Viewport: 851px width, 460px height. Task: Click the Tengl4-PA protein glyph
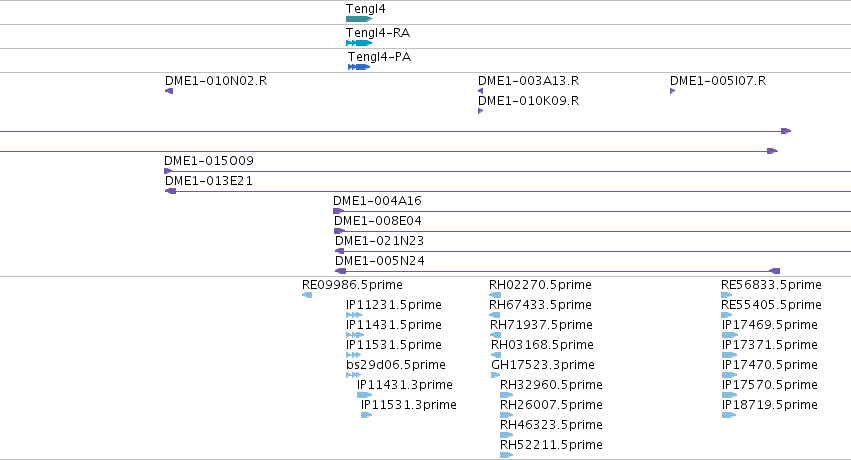359,67
